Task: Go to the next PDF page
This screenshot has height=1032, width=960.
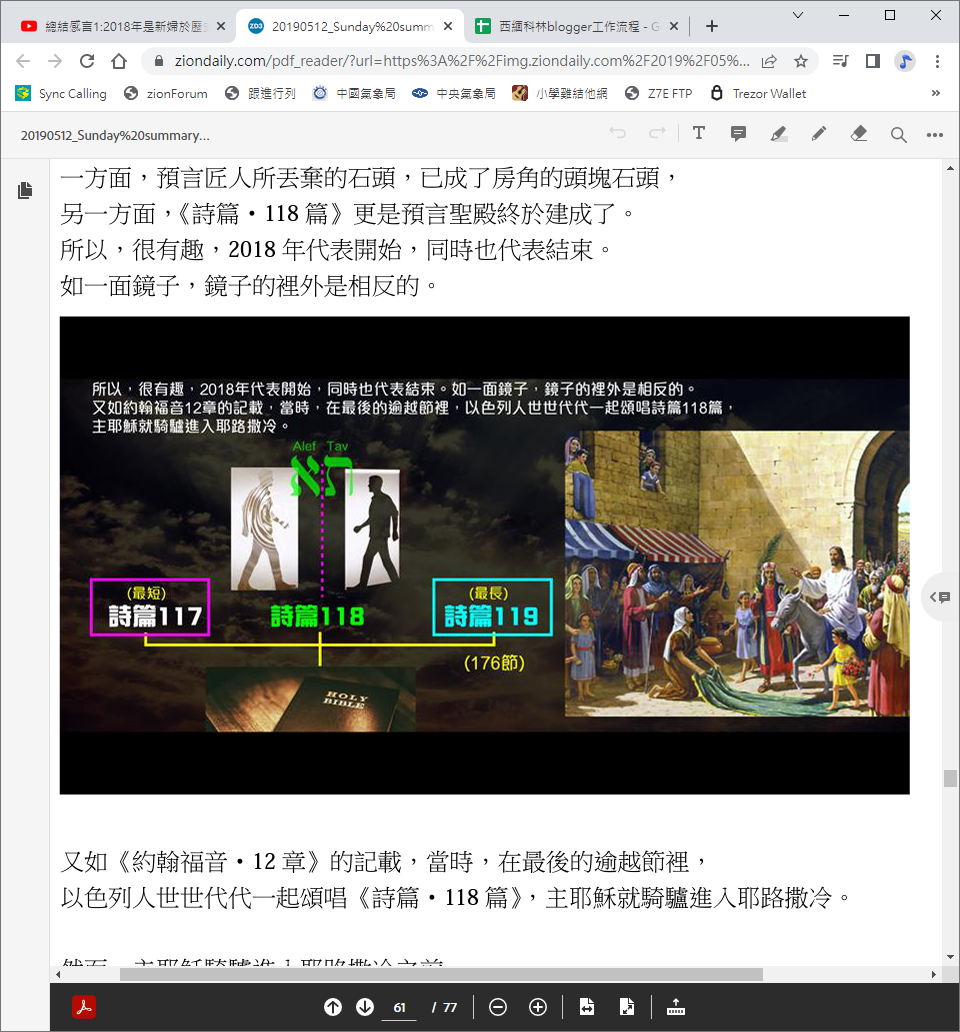Action: tap(365, 1007)
